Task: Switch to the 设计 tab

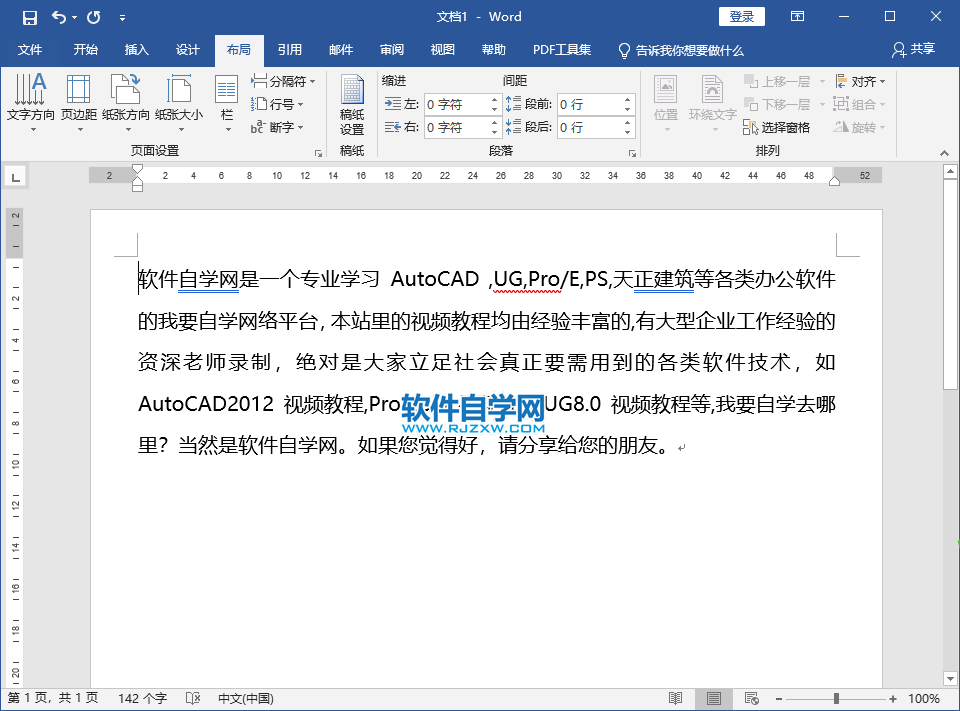Action: pyautogui.click(x=187, y=50)
